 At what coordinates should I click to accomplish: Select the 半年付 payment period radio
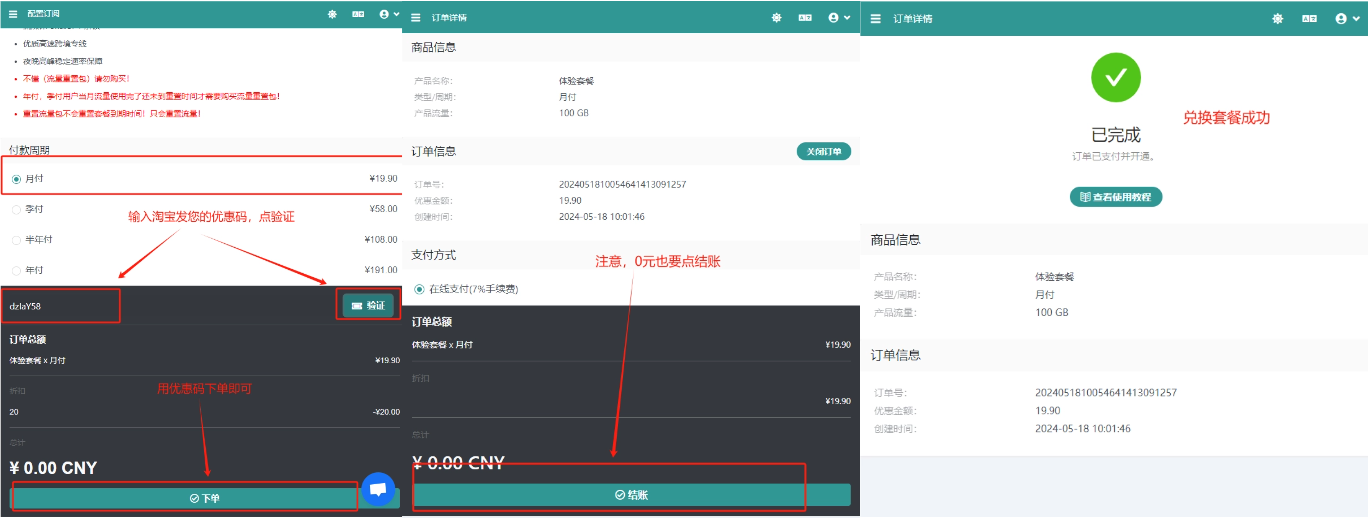(16, 240)
